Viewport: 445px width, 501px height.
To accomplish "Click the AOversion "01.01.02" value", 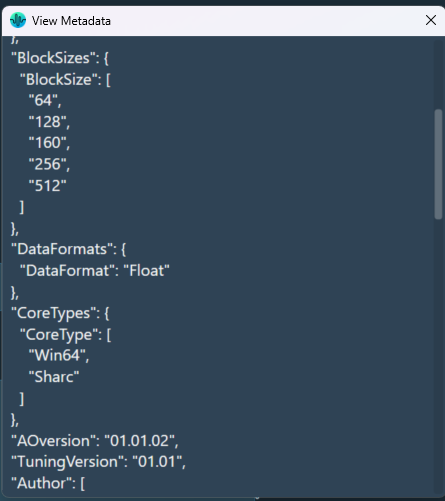I will (x=139, y=441).
